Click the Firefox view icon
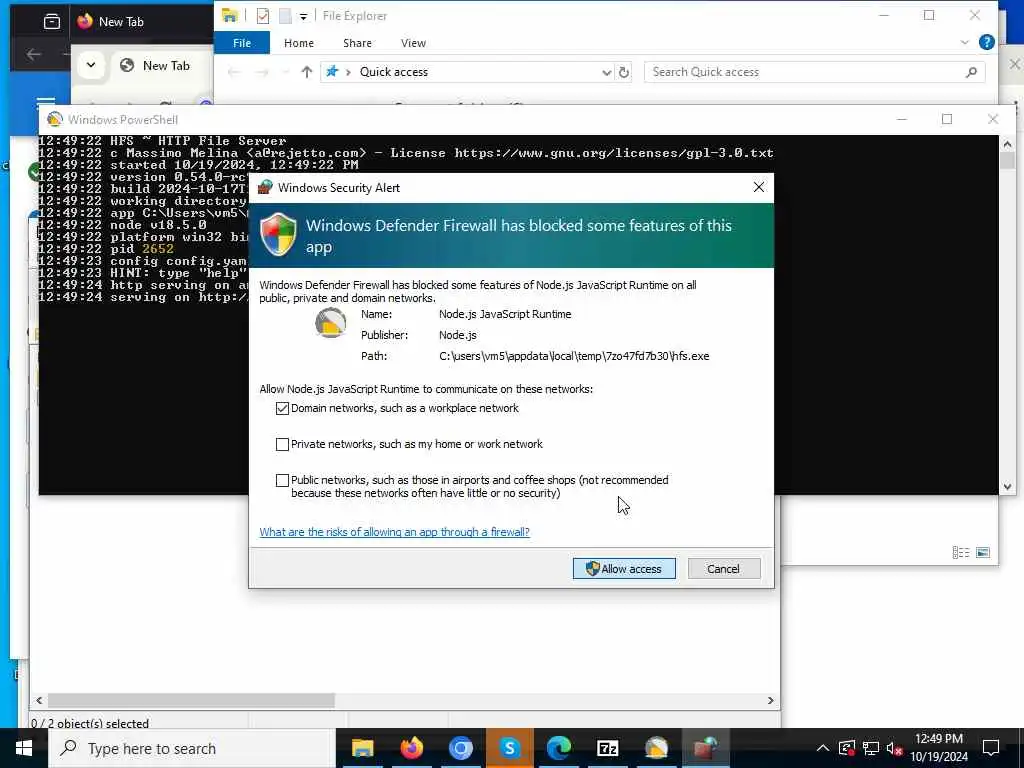1024x768 pixels. tap(52, 22)
